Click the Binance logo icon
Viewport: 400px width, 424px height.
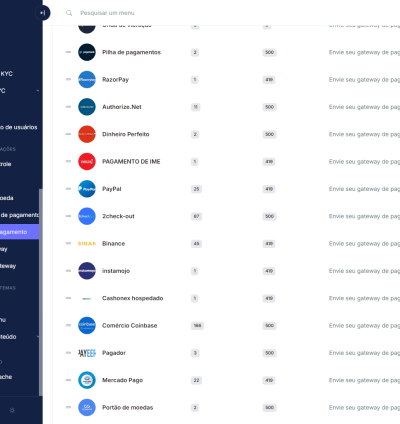point(87,244)
